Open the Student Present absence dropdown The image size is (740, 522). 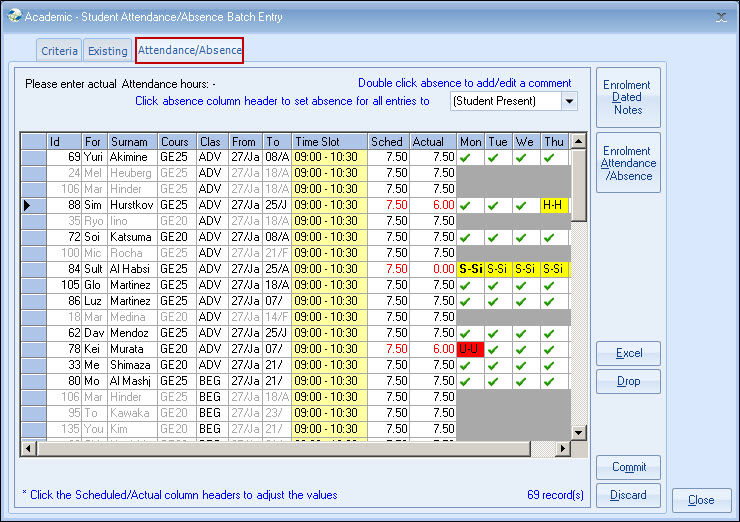(569, 101)
